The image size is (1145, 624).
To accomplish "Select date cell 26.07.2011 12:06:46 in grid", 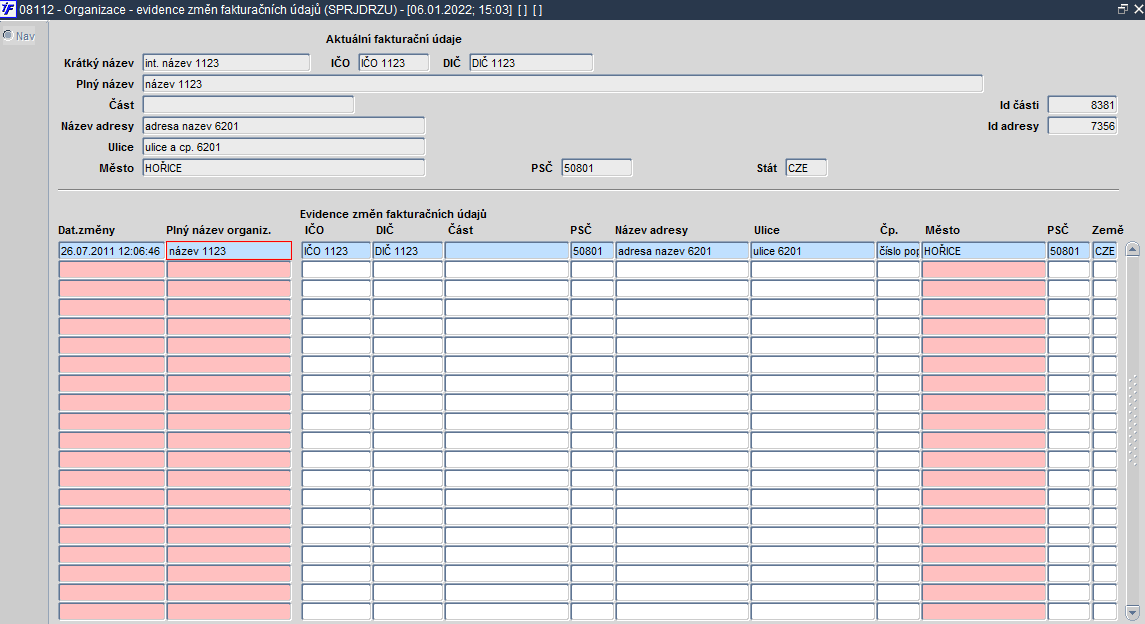I will pos(111,251).
